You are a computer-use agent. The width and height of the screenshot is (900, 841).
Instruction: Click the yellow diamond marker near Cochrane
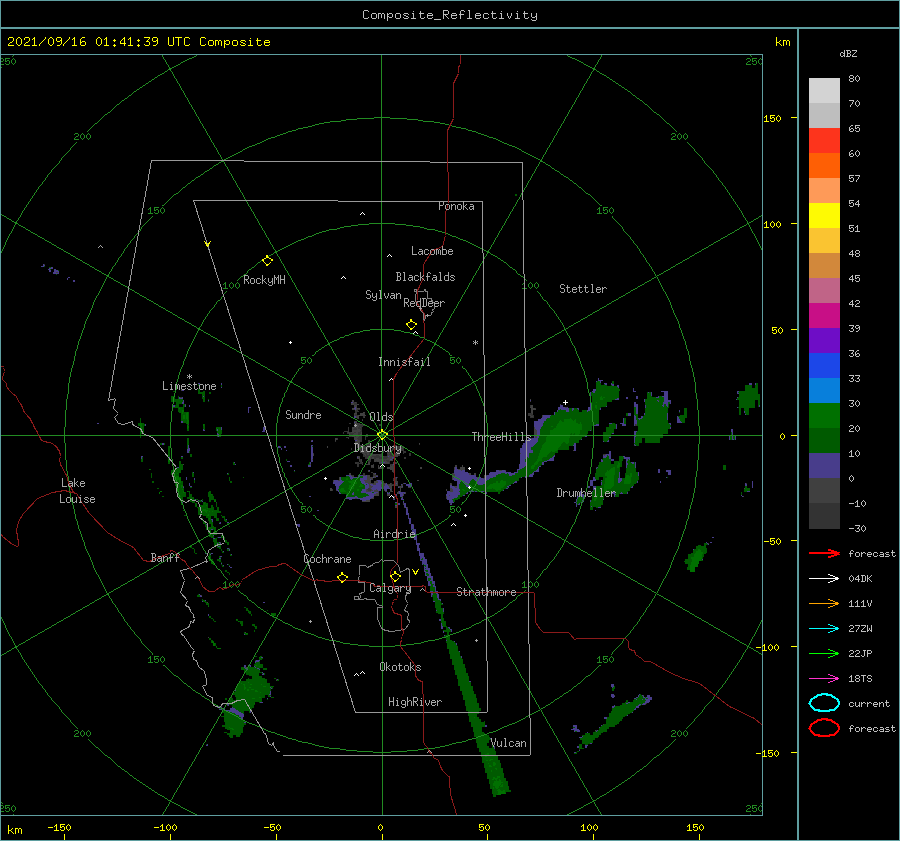(342, 577)
